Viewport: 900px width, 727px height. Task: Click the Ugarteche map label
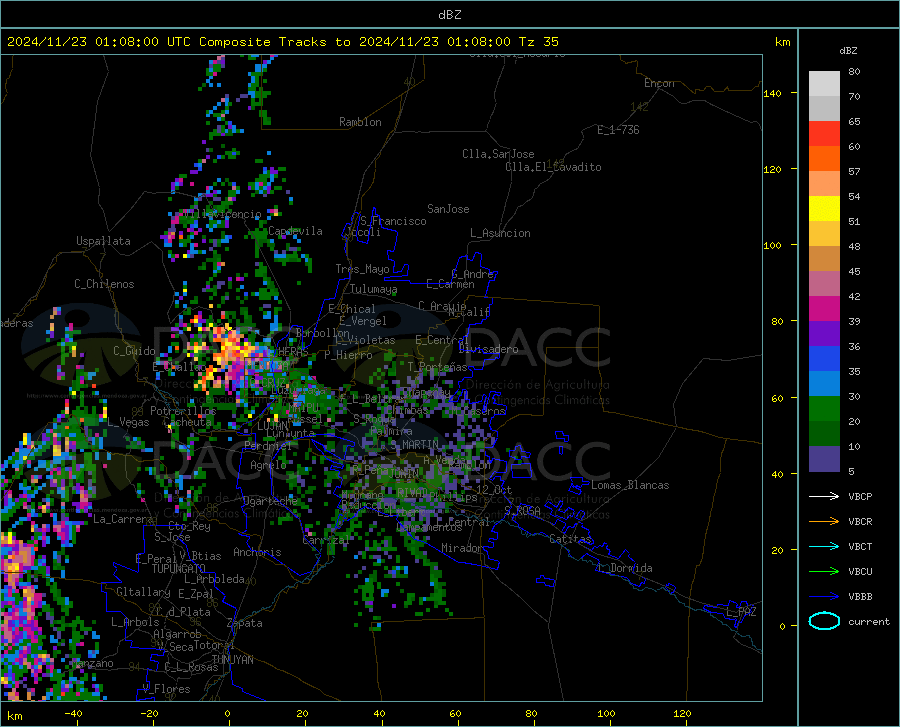[270, 501]
